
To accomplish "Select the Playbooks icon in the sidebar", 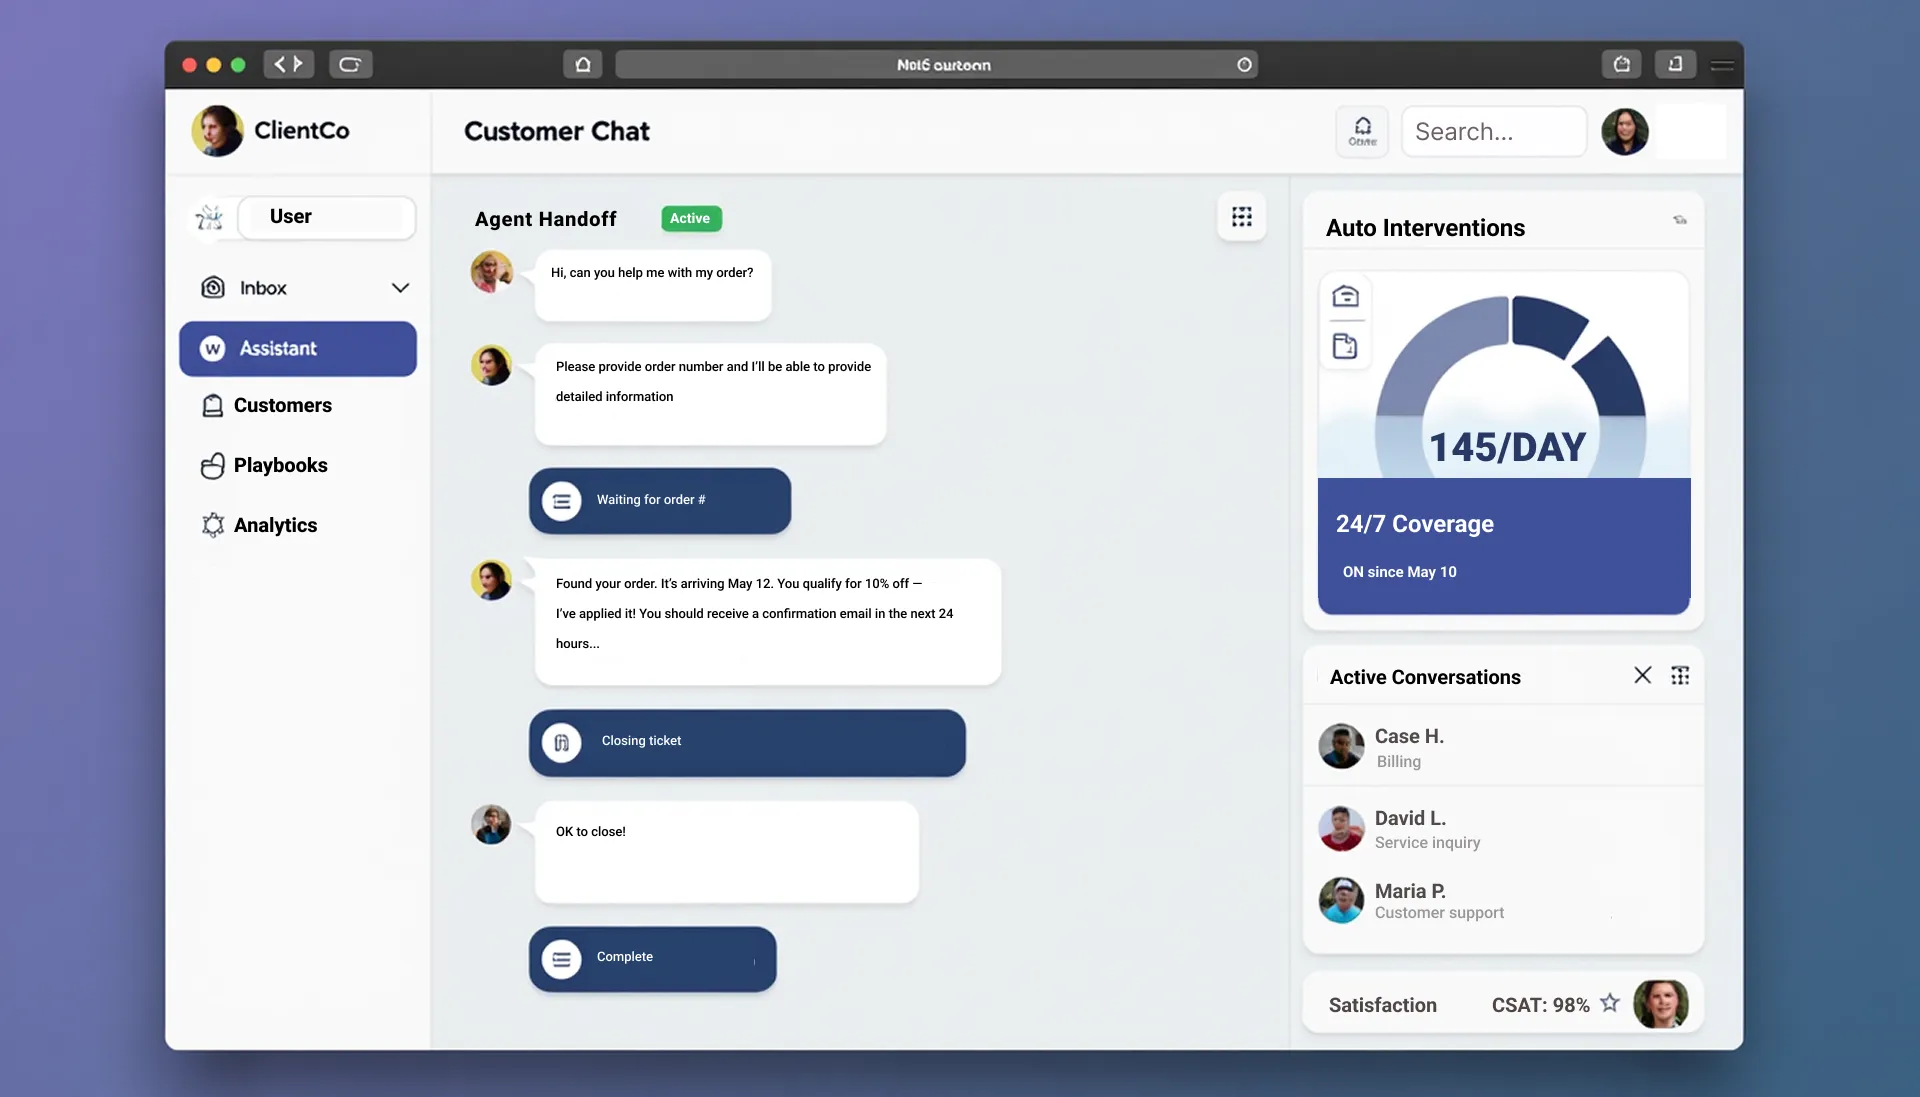I will (212, 465).
